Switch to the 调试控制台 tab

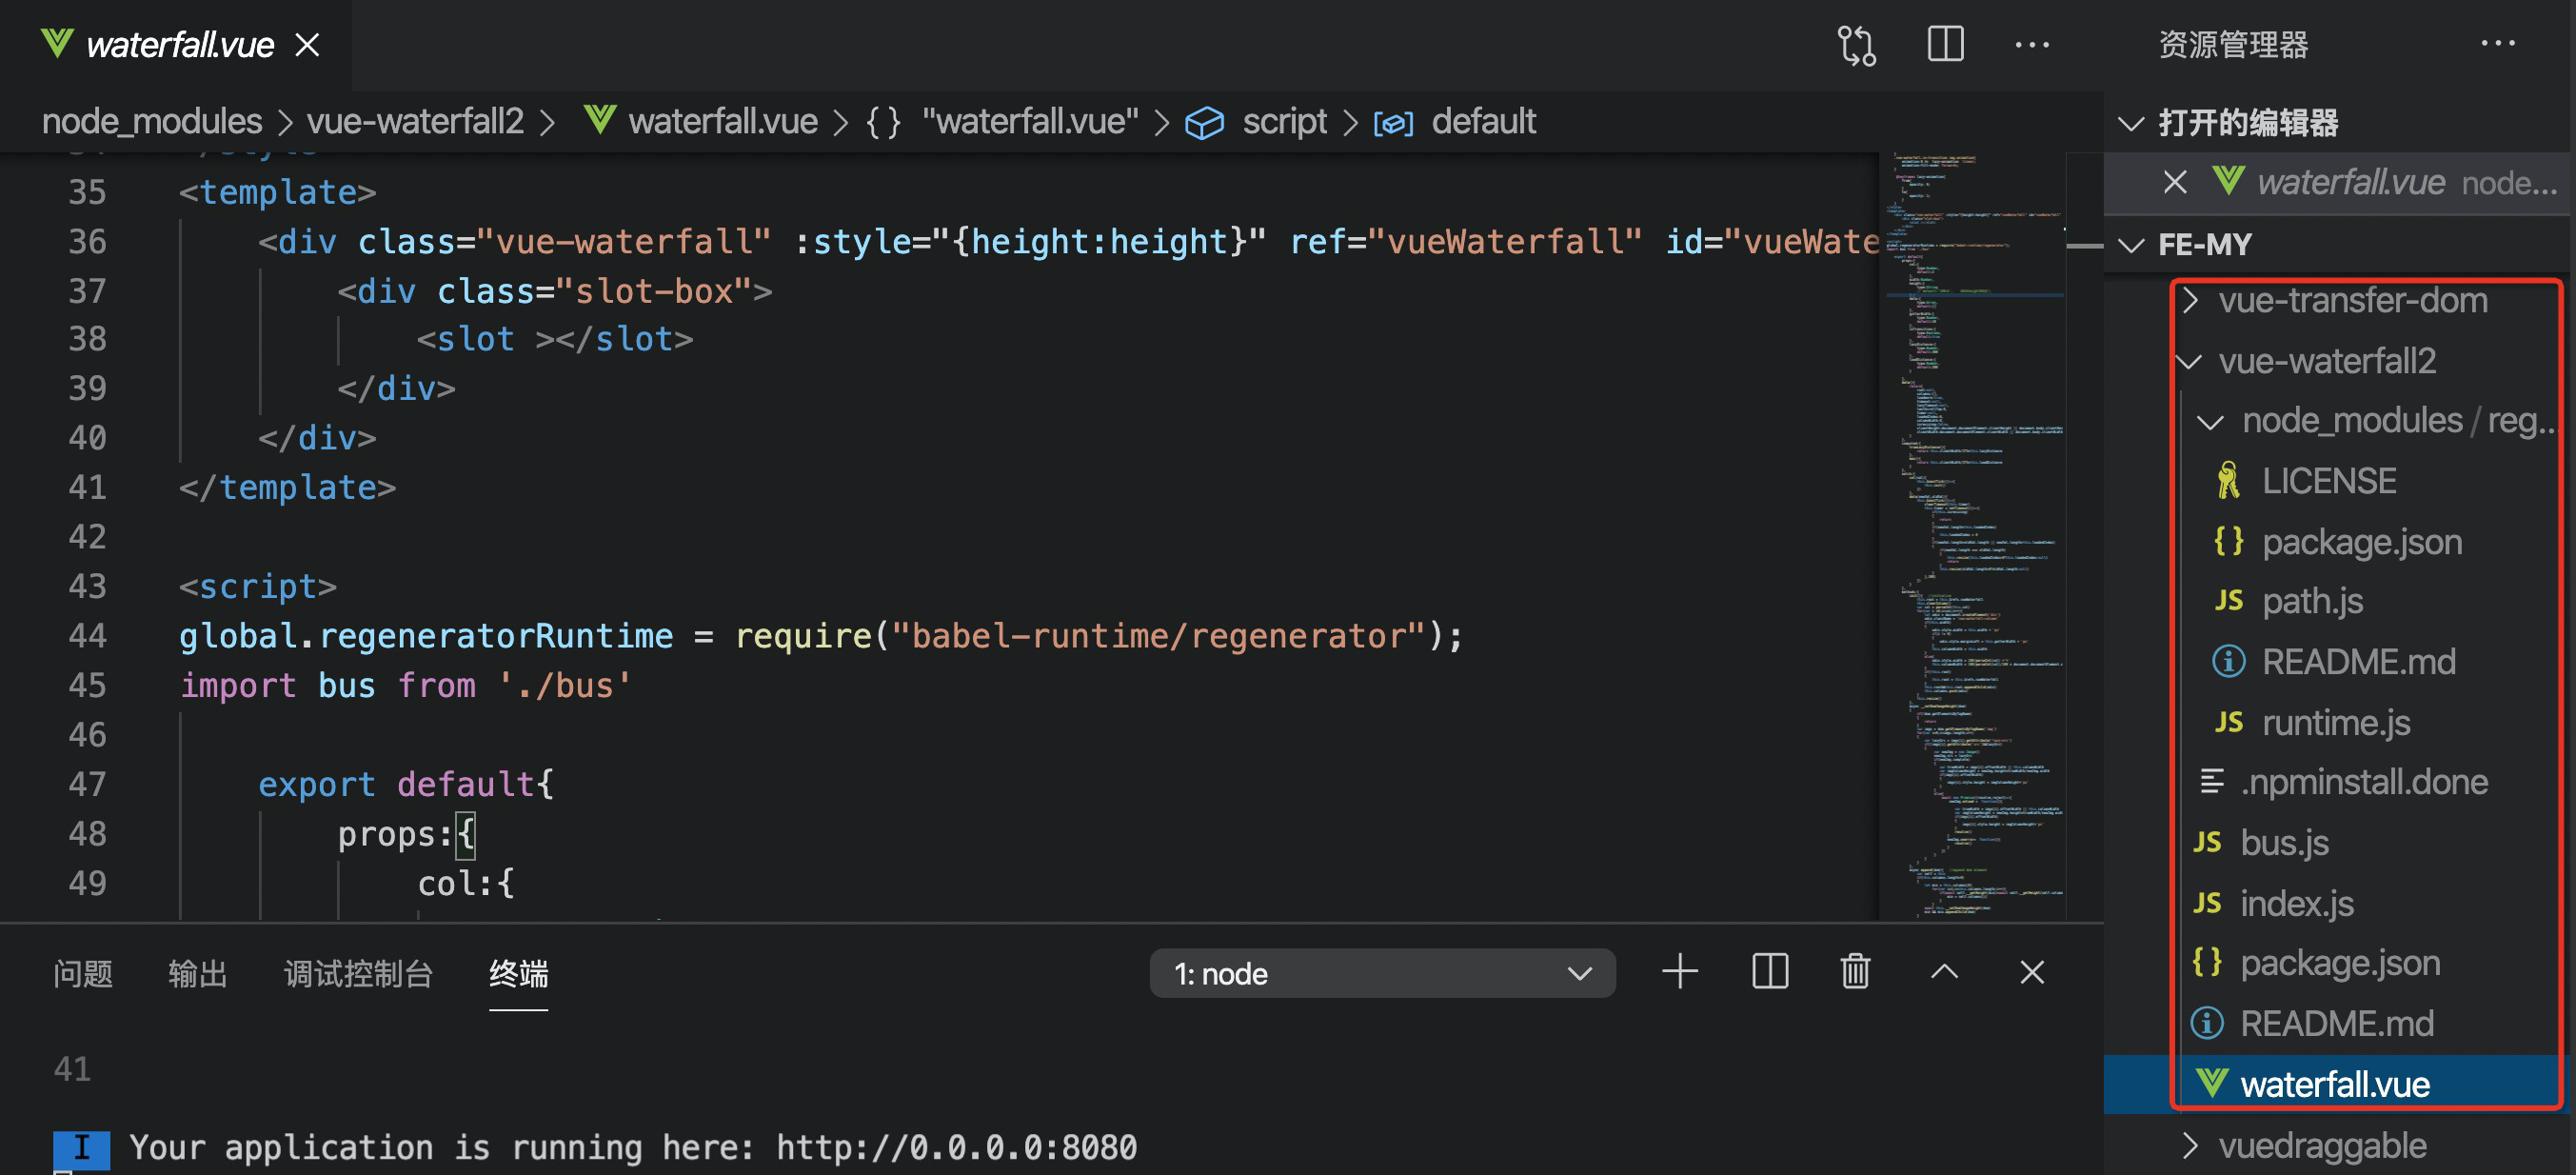click(x=358, y=973)
